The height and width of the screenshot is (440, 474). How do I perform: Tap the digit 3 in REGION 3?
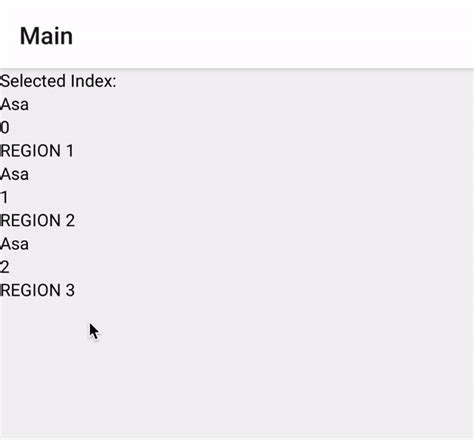click(70, 290)
